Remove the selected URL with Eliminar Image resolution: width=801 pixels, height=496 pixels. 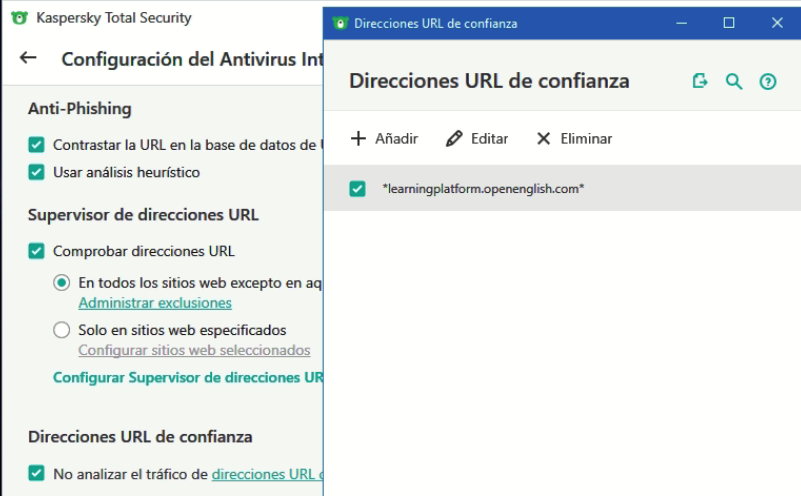pos(574,138)
